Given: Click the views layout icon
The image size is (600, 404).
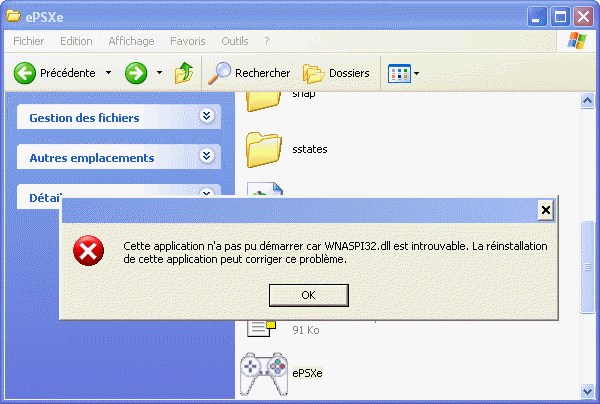Looking at the screenshot, I should click(399, 73).
